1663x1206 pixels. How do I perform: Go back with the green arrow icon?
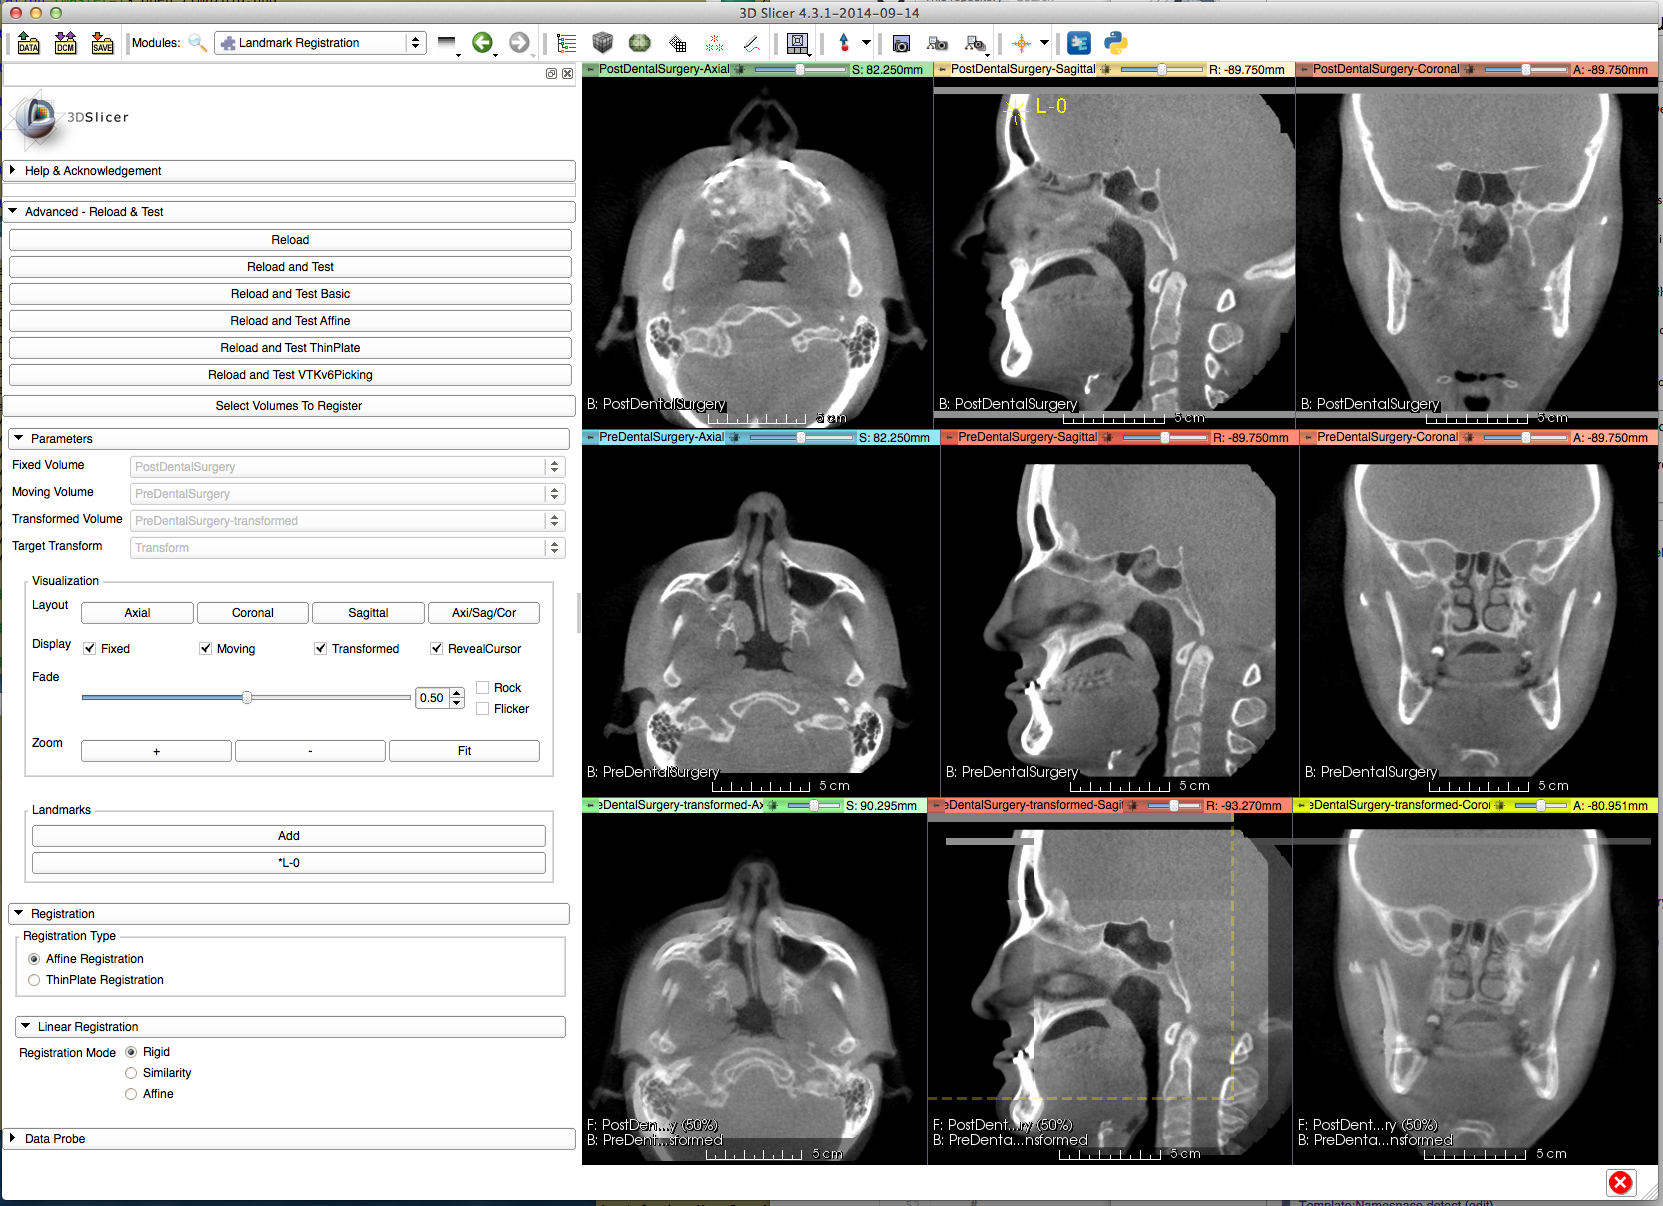482,43
